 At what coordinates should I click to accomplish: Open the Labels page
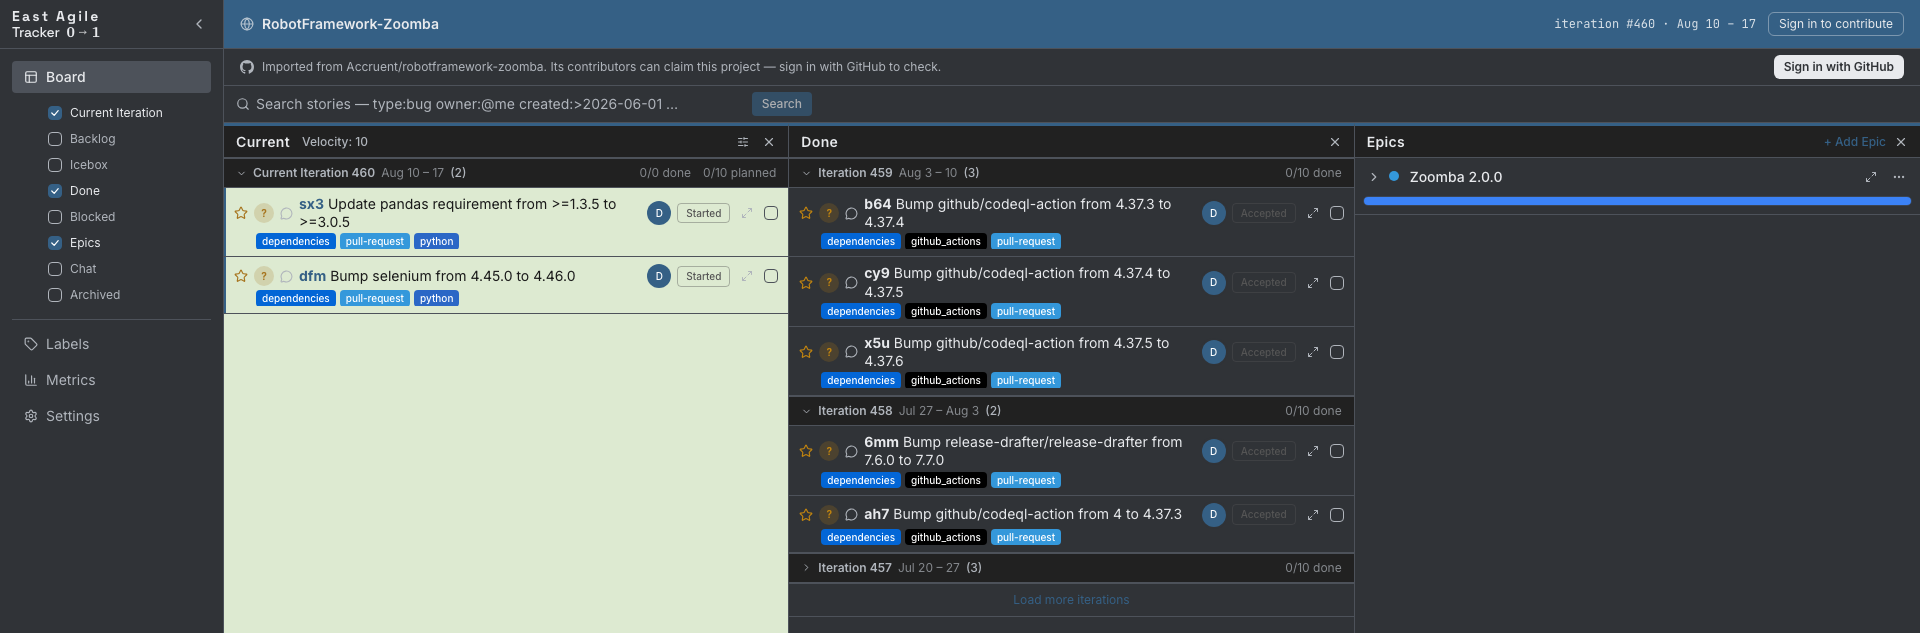pyautogui.click(x=111, y=344)
